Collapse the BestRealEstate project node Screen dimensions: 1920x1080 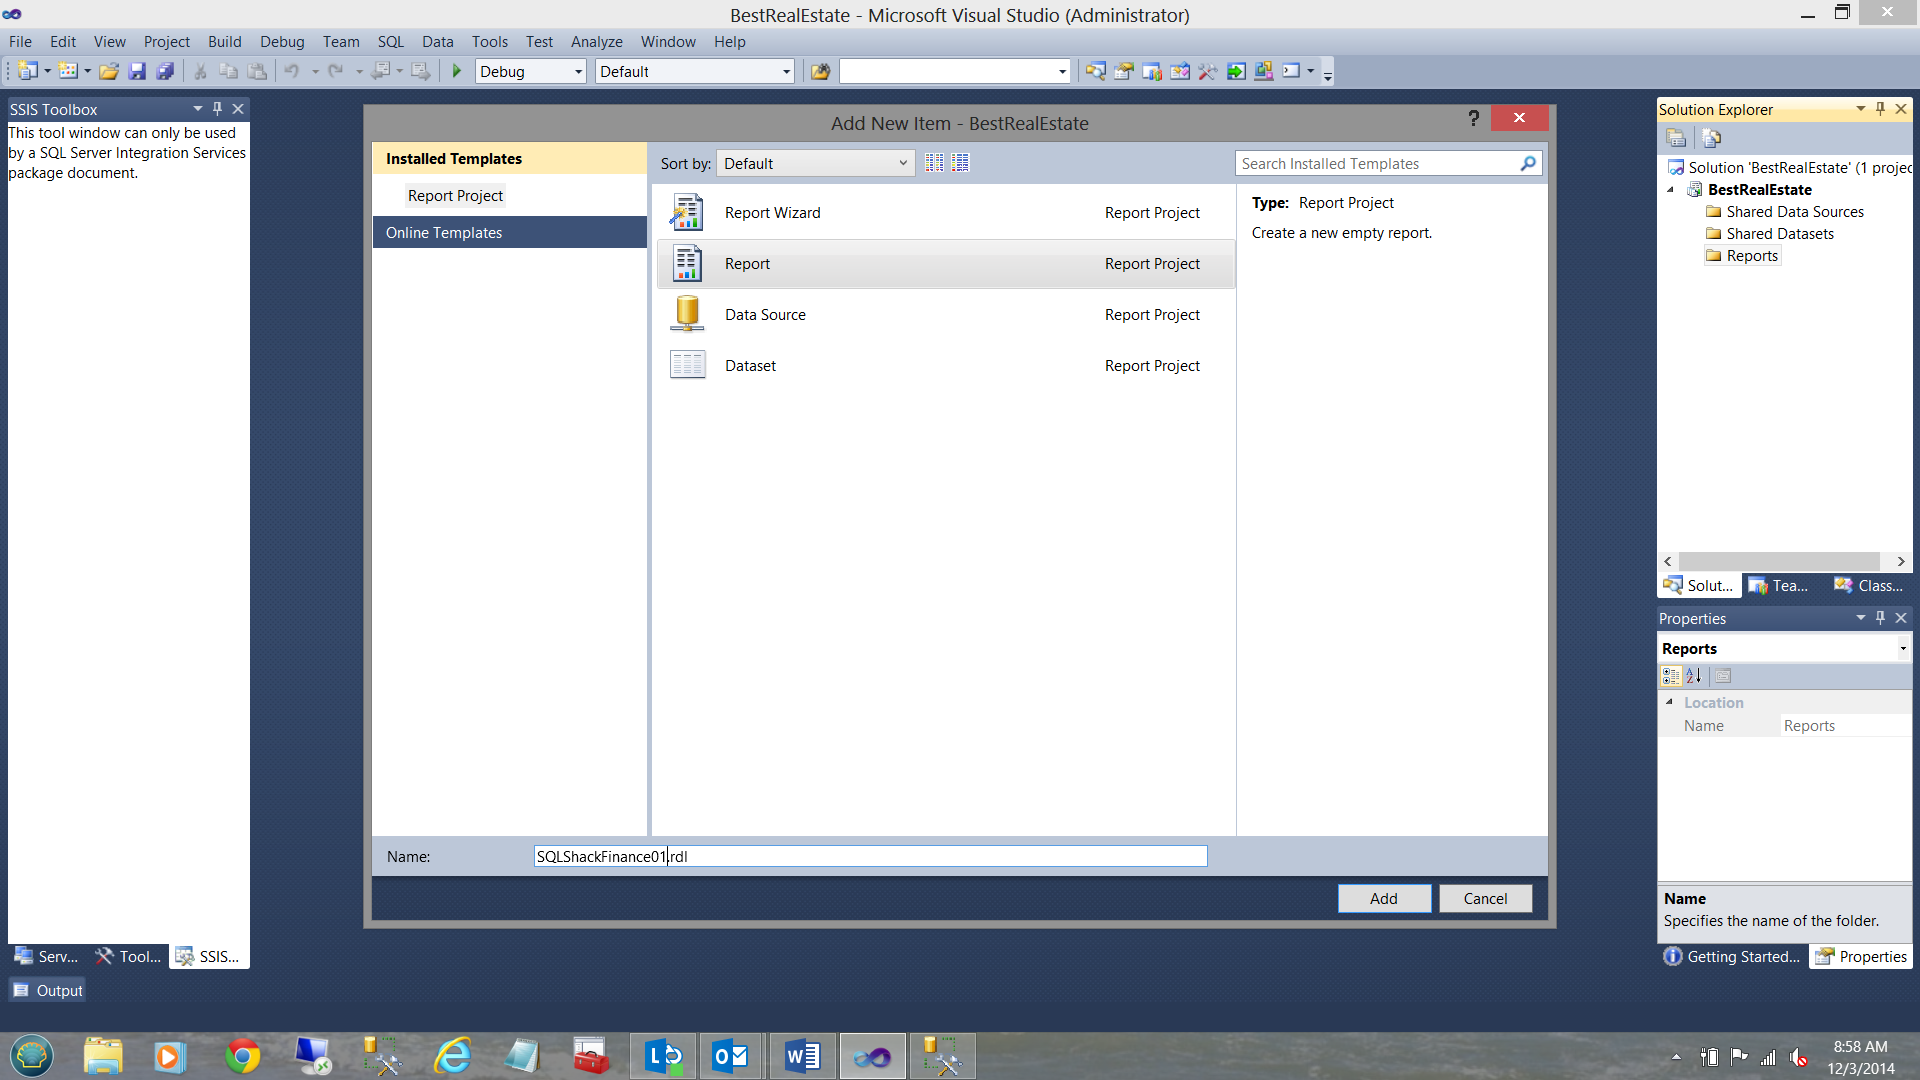click(1670, 190)
